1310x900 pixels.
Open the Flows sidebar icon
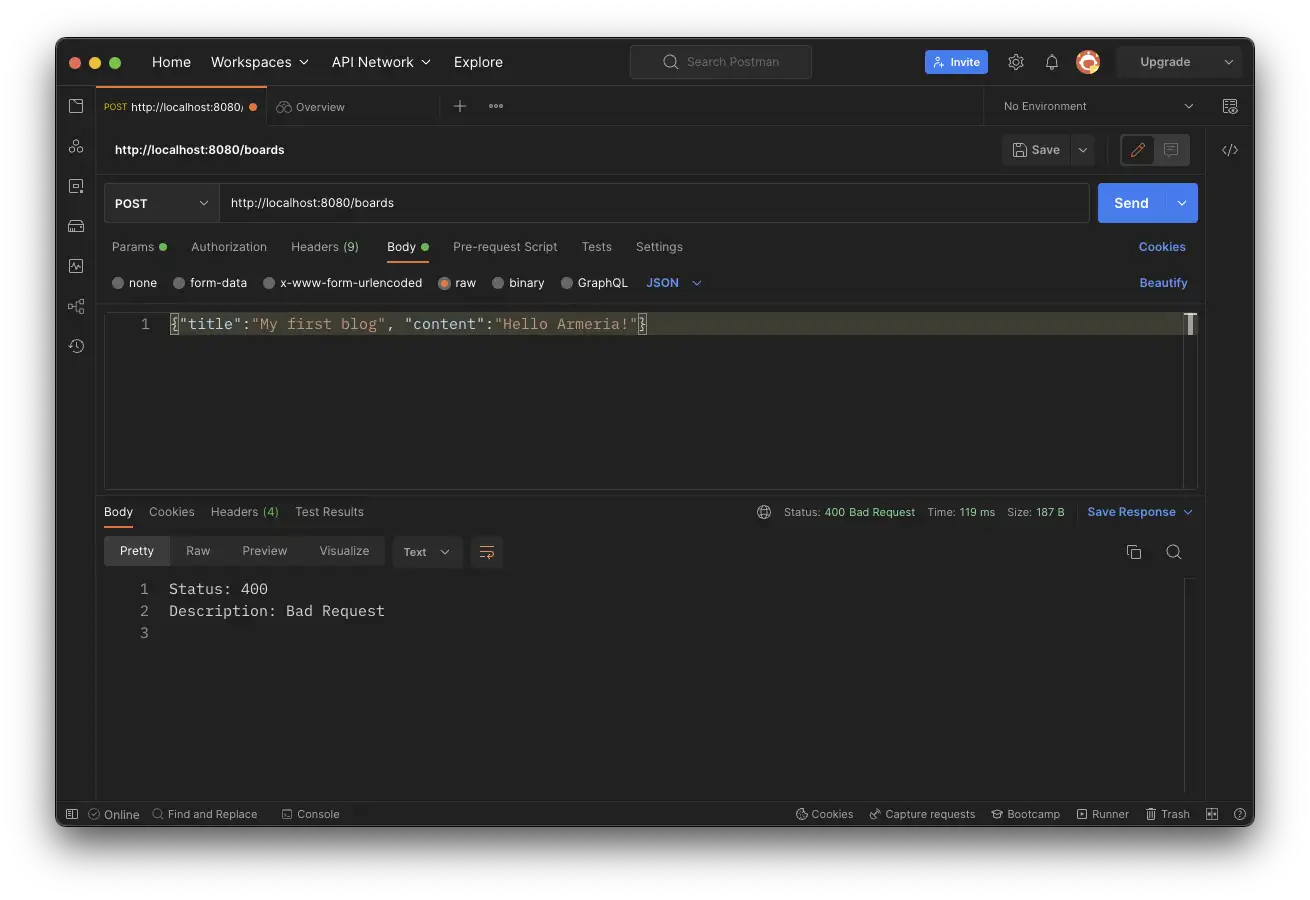(x=76, y=306)
